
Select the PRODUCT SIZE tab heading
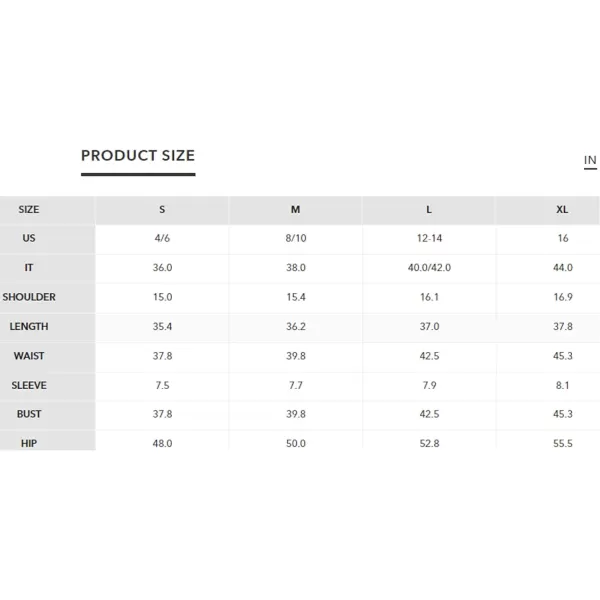tap(138, 156)
